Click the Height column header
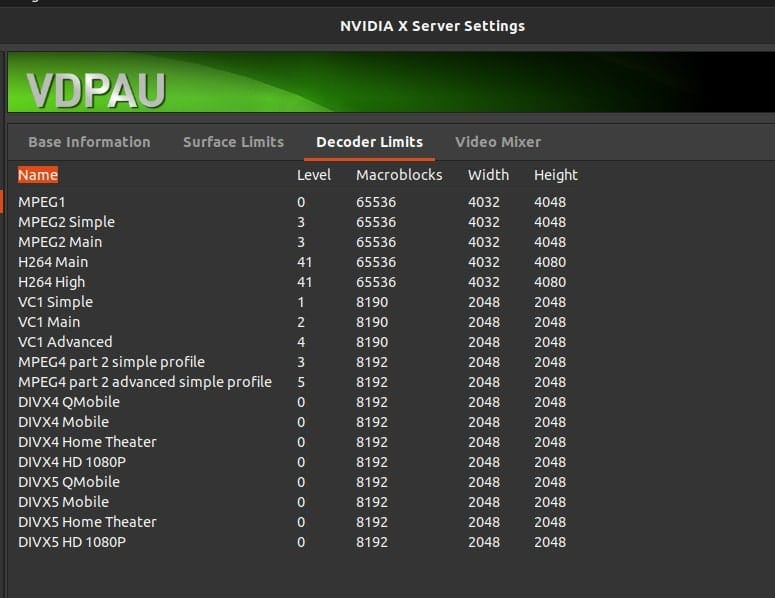Image resolution: width=775 pixels, height=598 pixels. pyautogui.click(x=556, y=175)
